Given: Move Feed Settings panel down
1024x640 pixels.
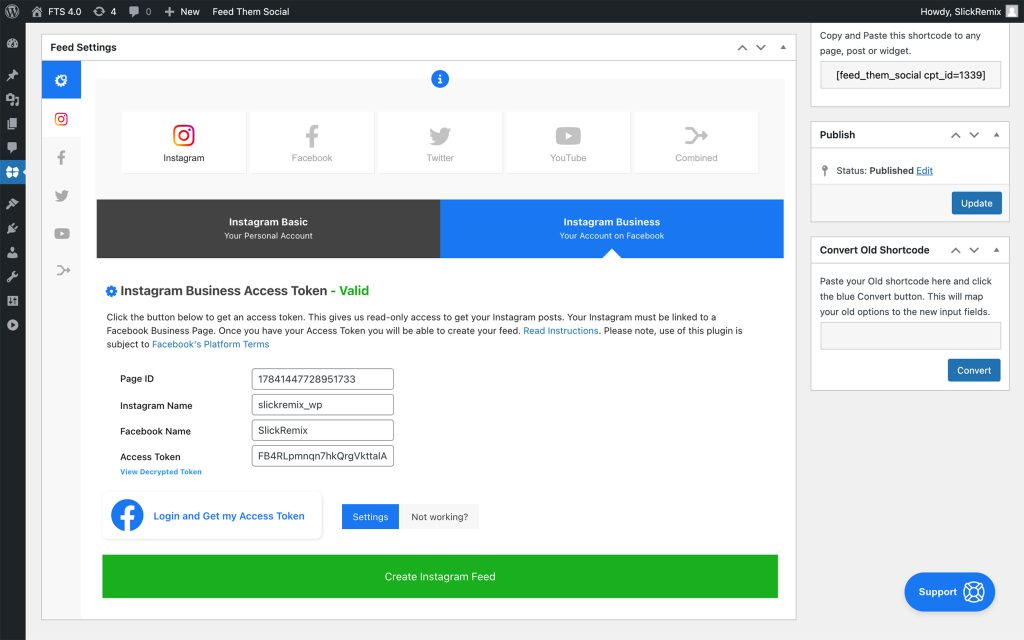Looking at the screenshot, I should pos(761,48).
